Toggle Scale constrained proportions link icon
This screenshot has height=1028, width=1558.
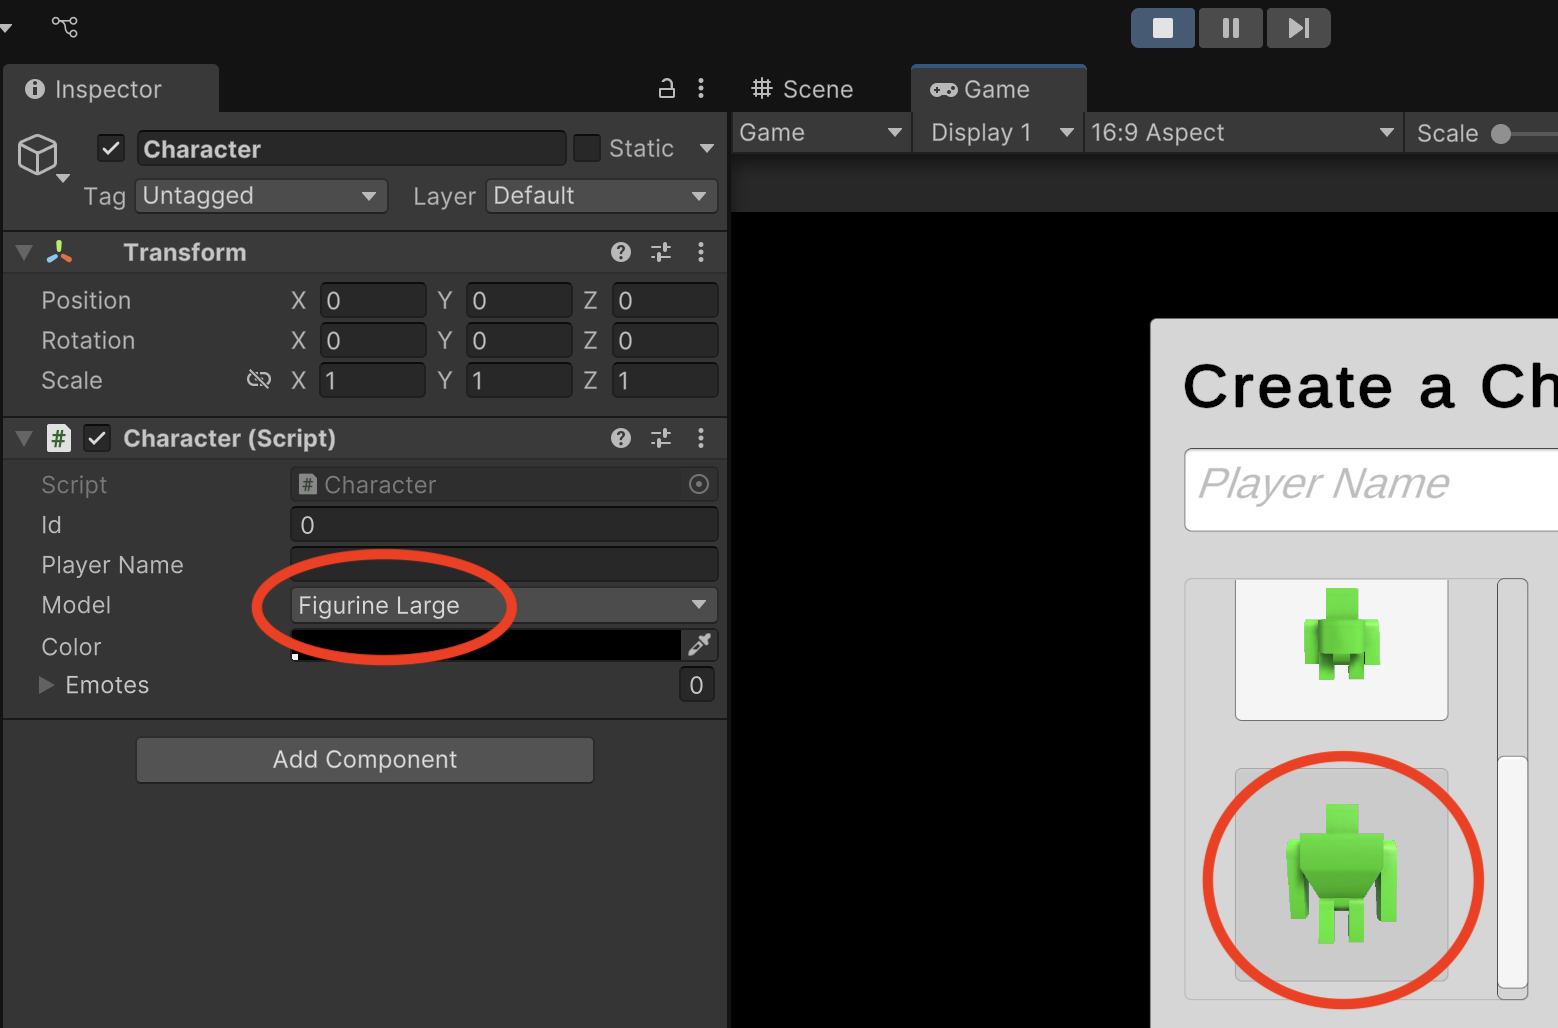point(259,380)
